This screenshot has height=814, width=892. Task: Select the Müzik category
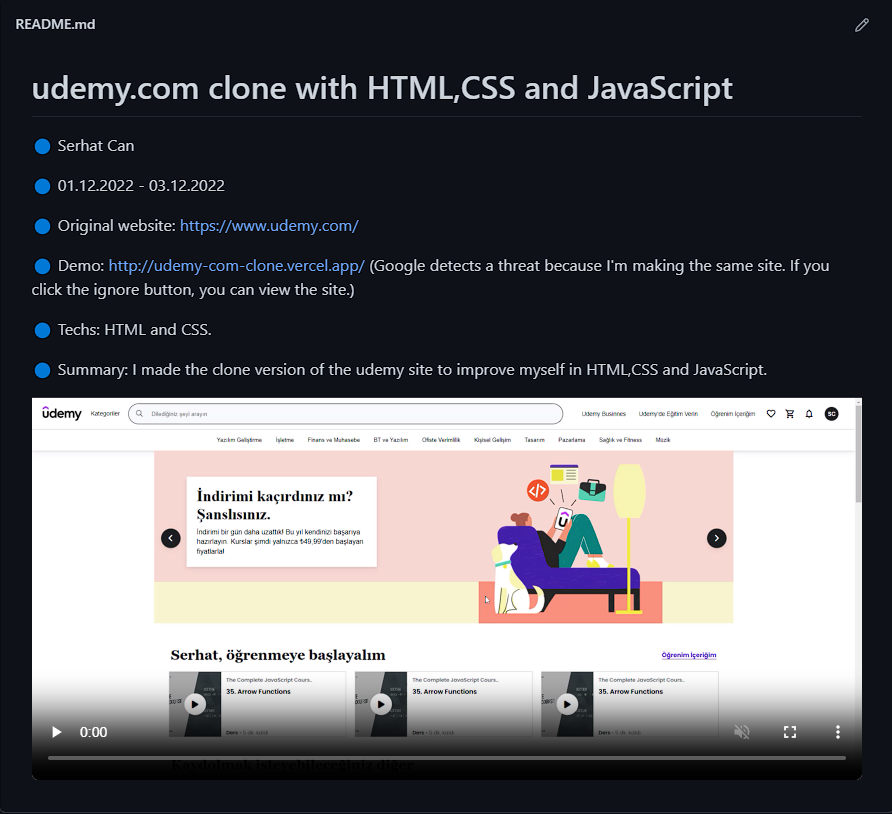pyautogui.click(x=663, y=440)
